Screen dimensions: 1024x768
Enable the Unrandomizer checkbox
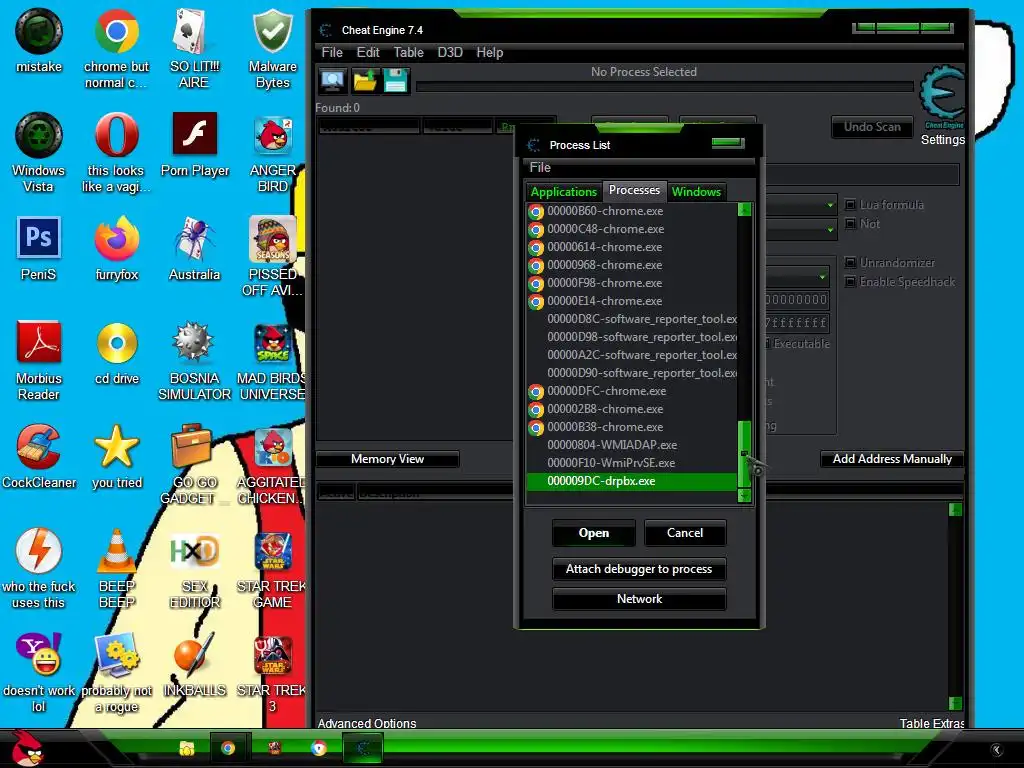[850, 263]
